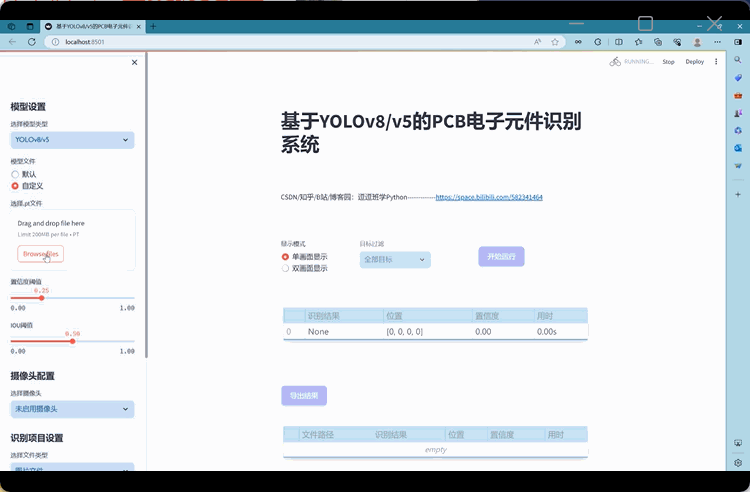Open Tools briefcase in Edge sidebar
Viewport: 750px width, 492px height.
[x=738, y=95]
